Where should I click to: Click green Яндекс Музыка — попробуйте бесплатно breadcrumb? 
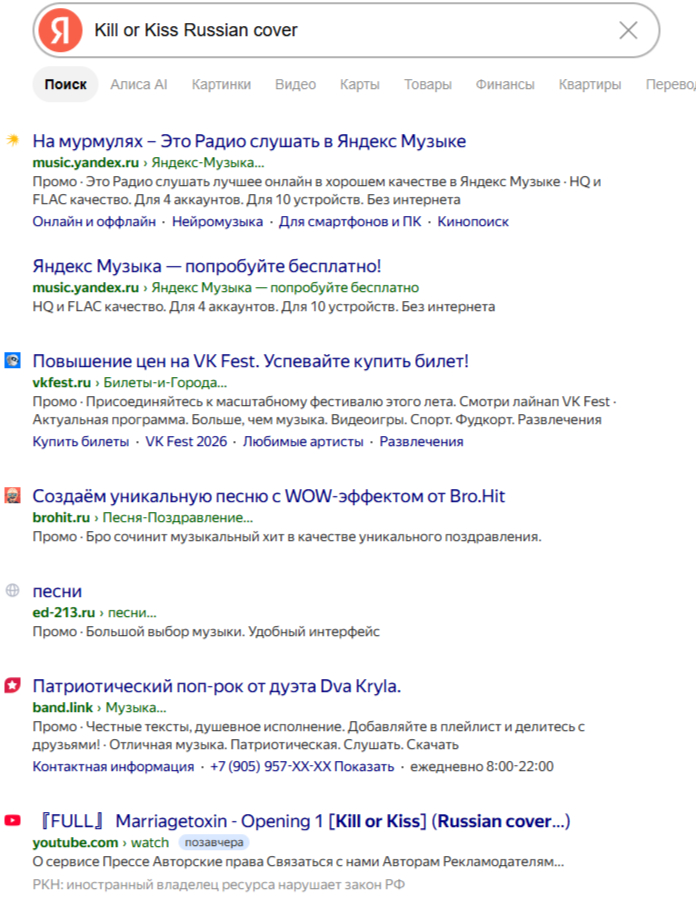[x=285, y=288]
